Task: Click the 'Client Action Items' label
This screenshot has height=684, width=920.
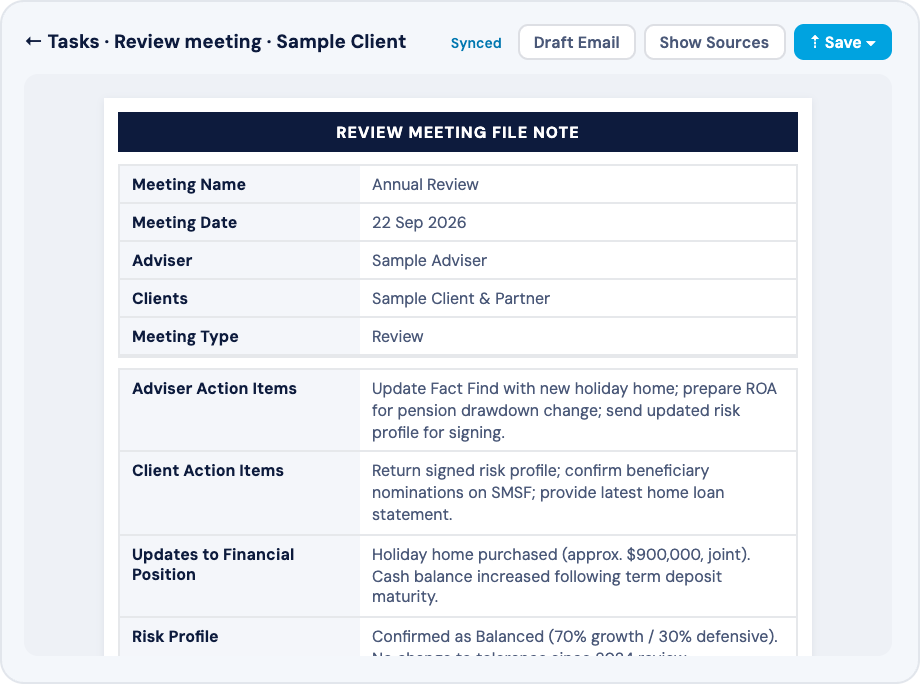Action: [208, 470]
